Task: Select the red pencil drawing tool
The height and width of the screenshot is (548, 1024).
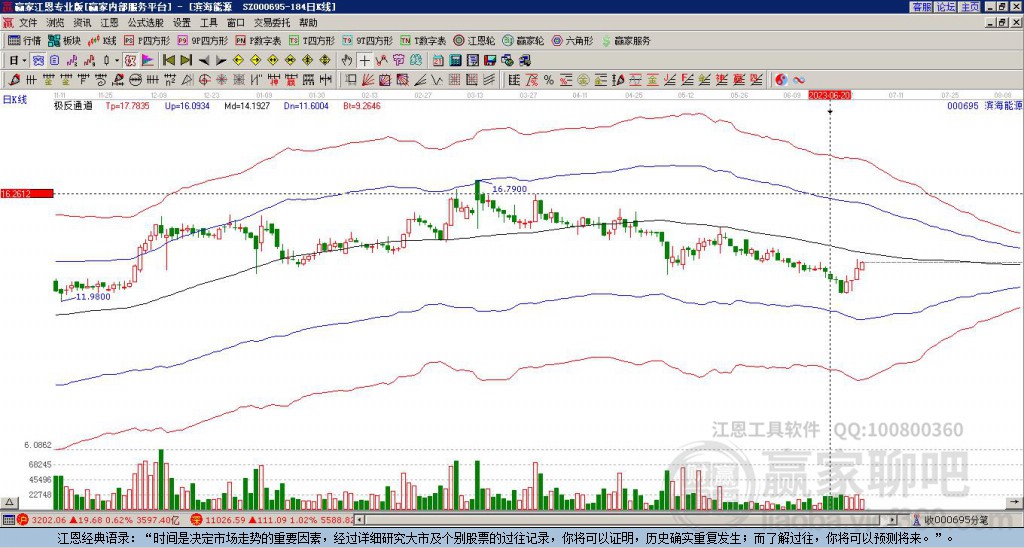Action: click(14, 80)
